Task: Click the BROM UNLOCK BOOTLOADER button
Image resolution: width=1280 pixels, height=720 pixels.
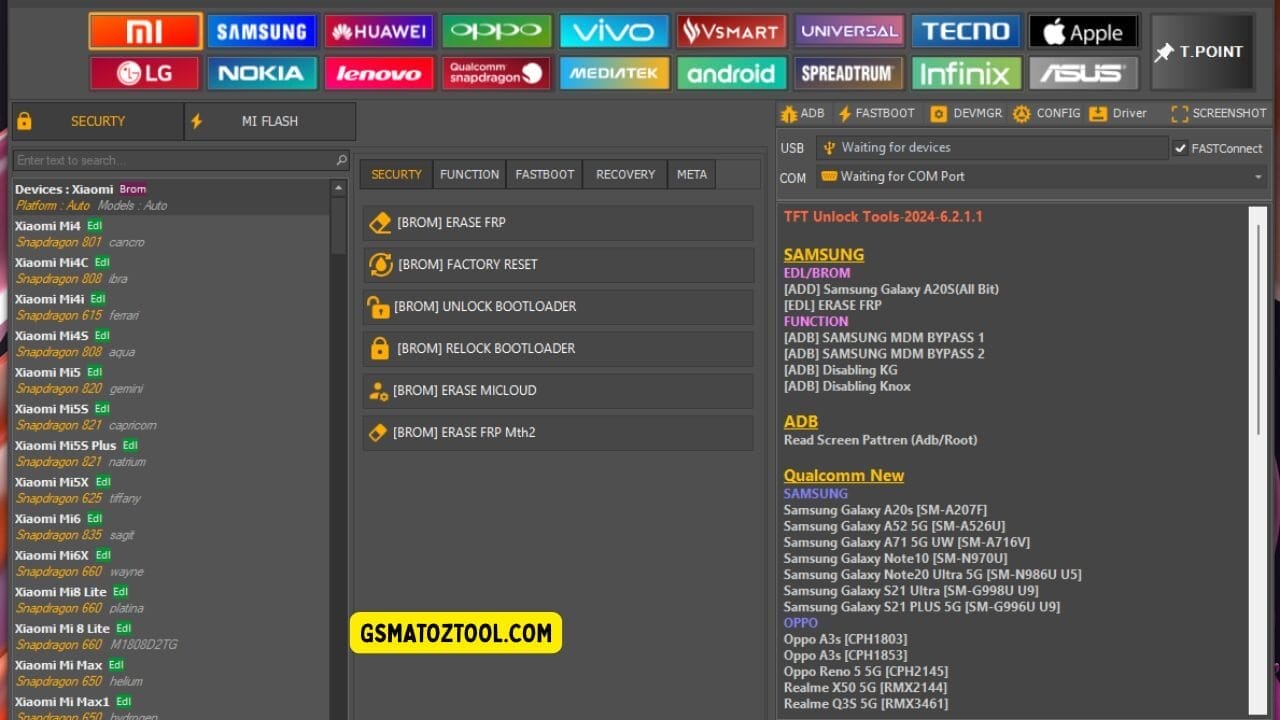Action: click(557, 307)
